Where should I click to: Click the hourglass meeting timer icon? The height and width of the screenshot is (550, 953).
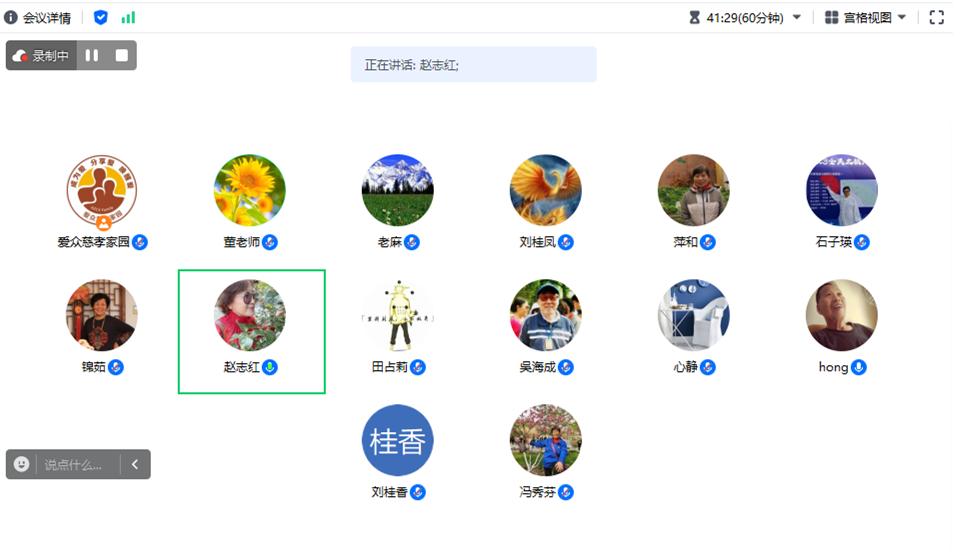(695, 18)
